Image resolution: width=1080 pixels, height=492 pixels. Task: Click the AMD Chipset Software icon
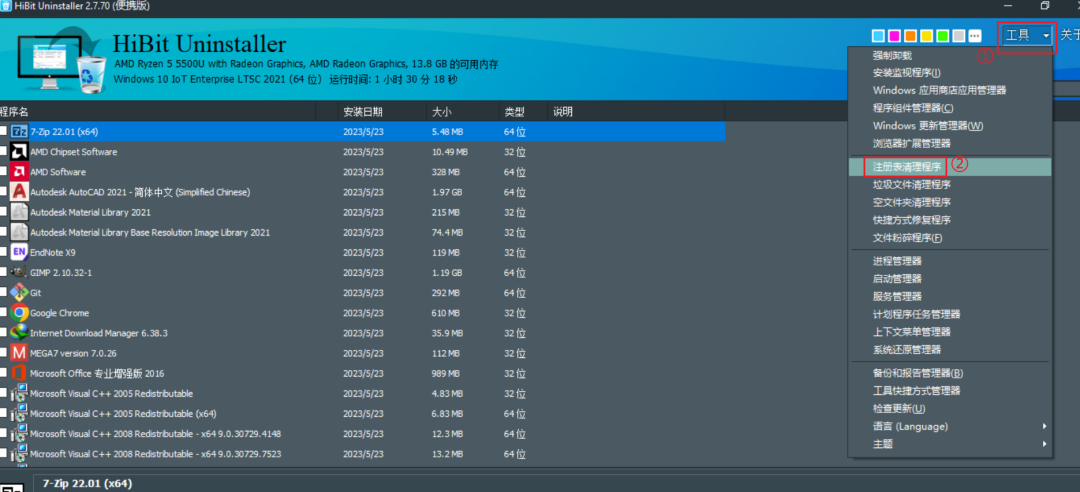tap(19, 152)
